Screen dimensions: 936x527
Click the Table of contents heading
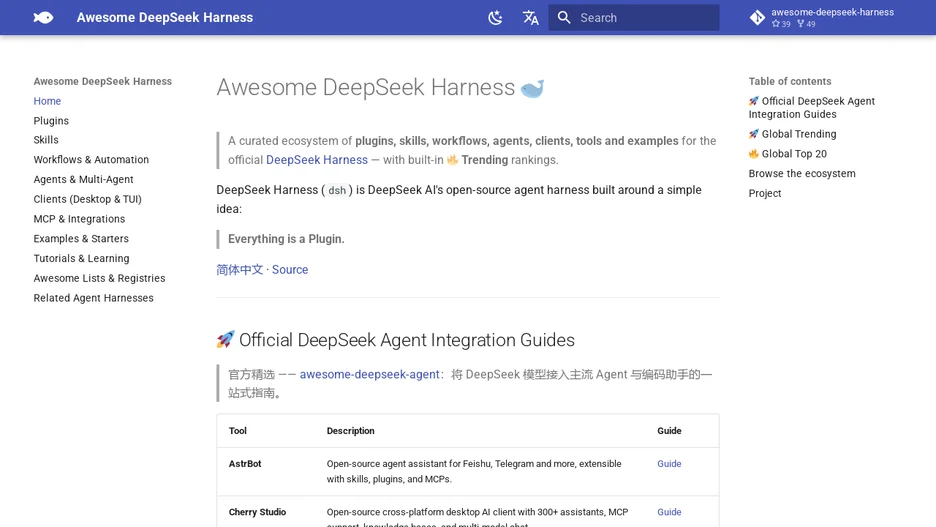pos(790,81)
